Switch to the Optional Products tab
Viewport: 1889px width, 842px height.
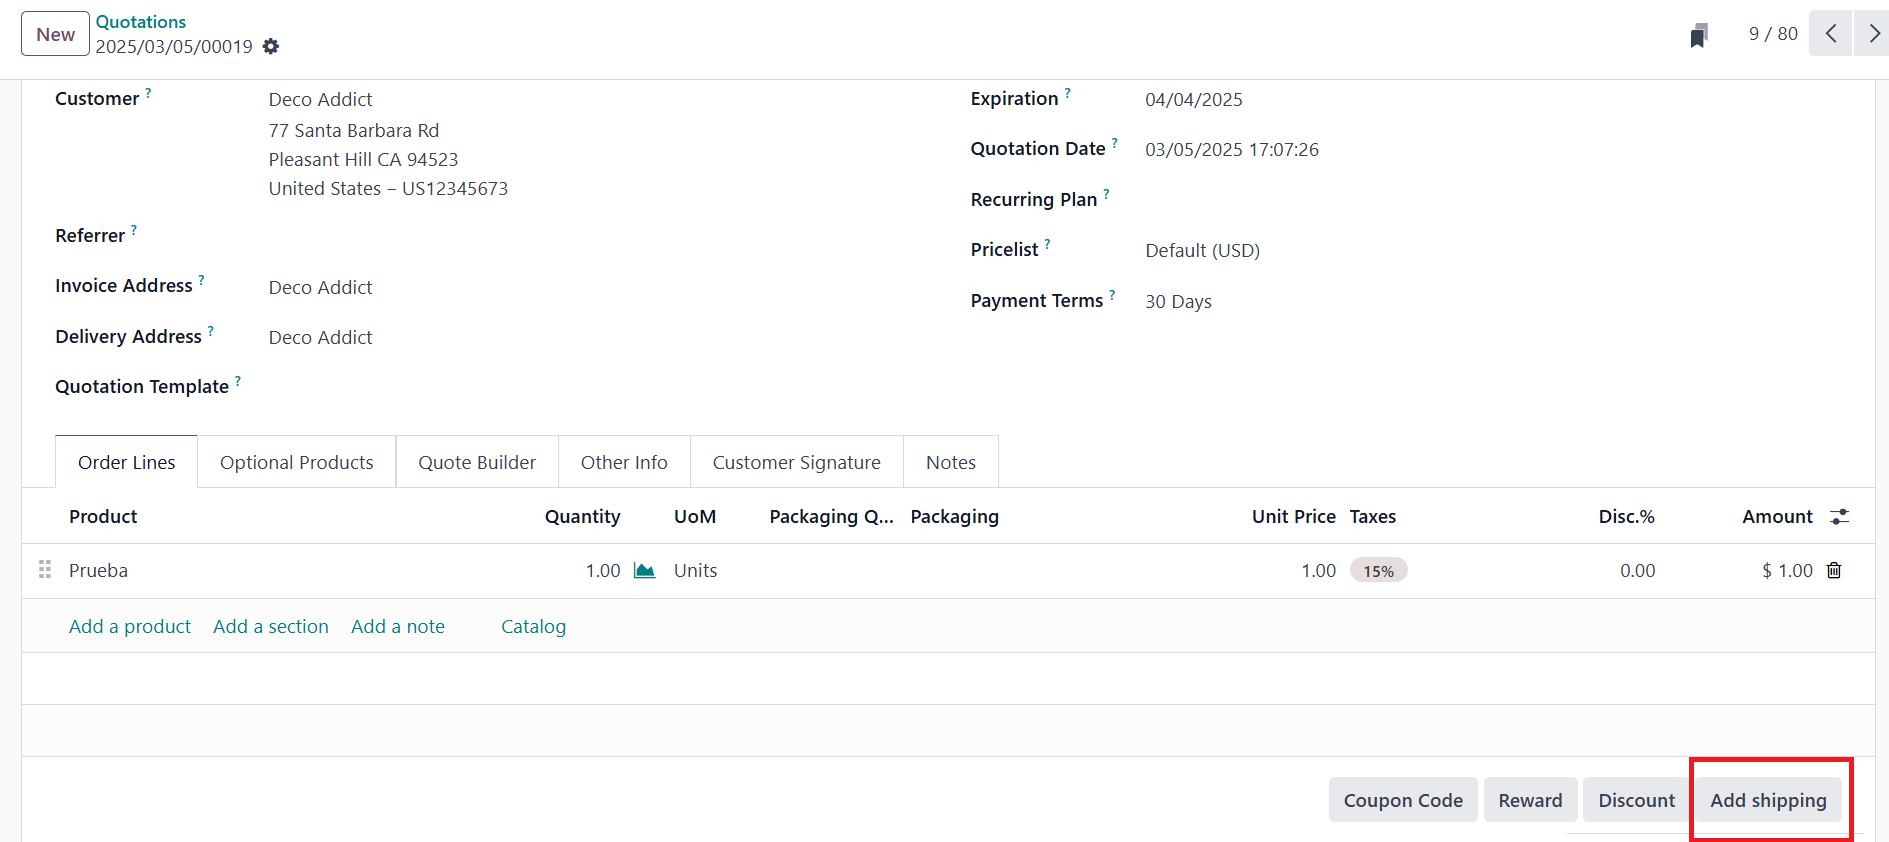[x=296, y=463]
